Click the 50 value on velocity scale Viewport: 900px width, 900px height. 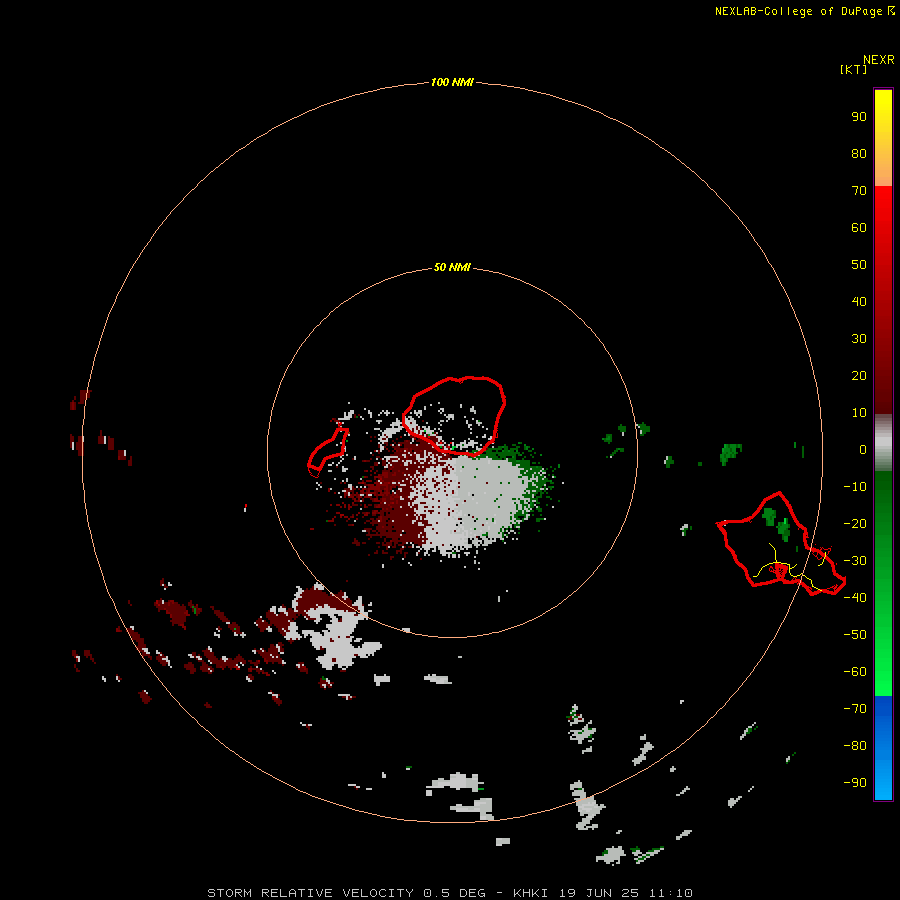pyautogui.click(x=859, y=265)
